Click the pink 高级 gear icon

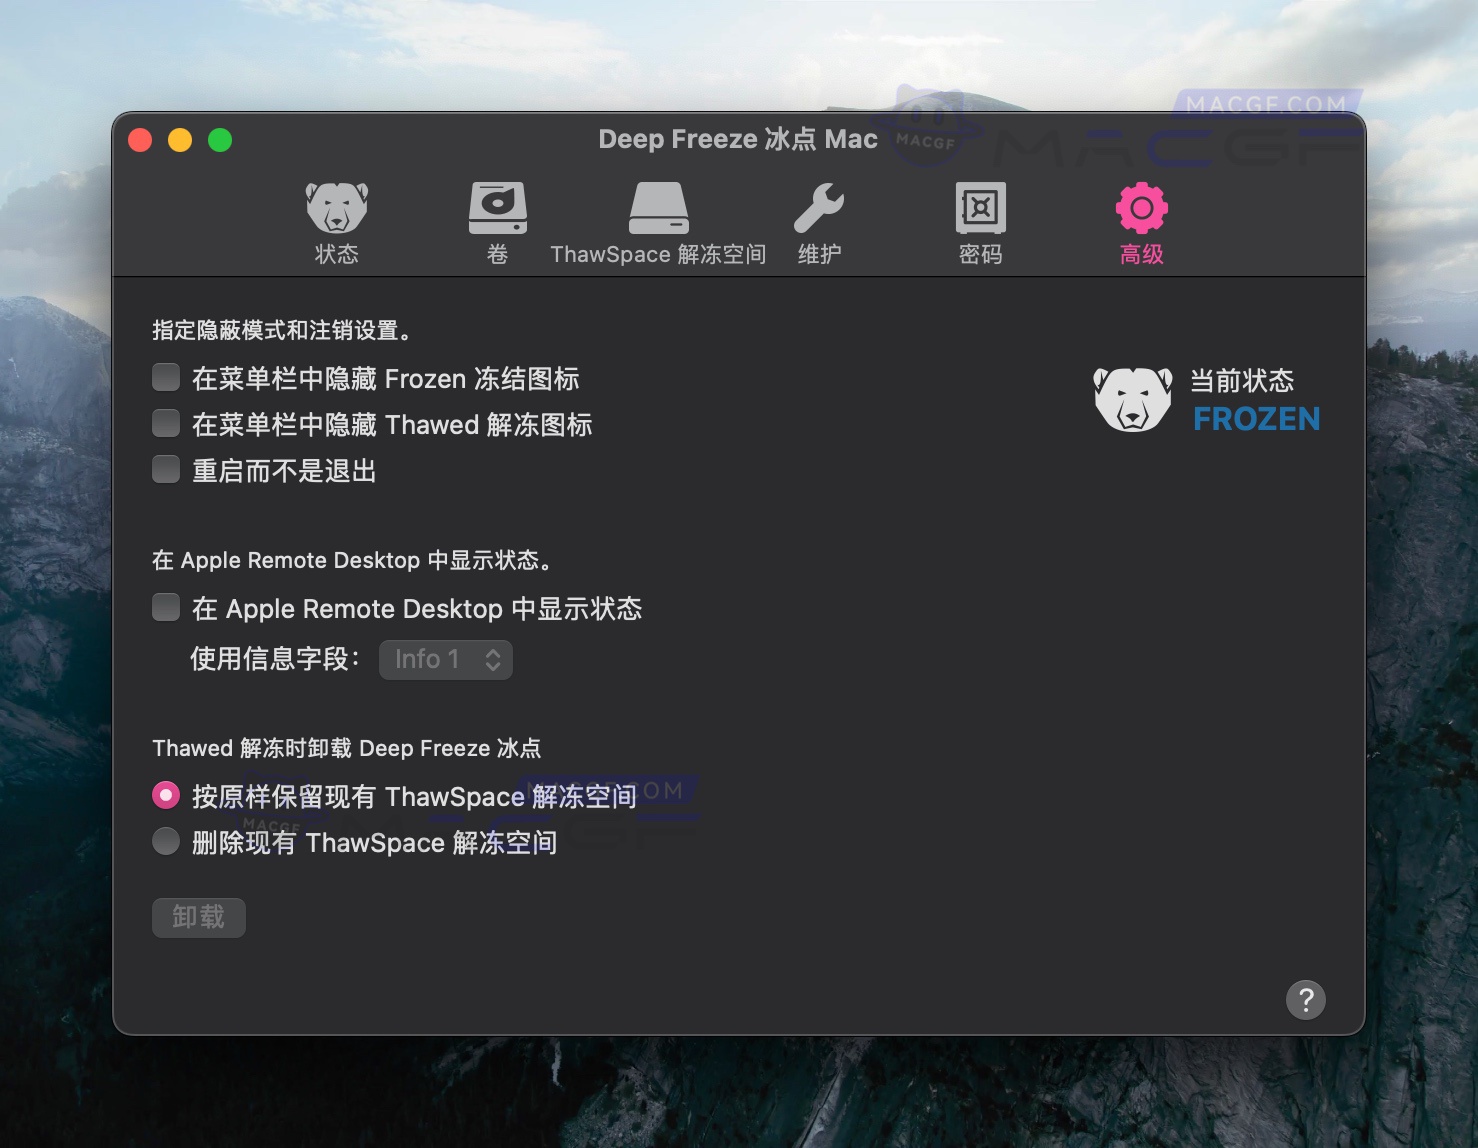(x=1140, y=207)
